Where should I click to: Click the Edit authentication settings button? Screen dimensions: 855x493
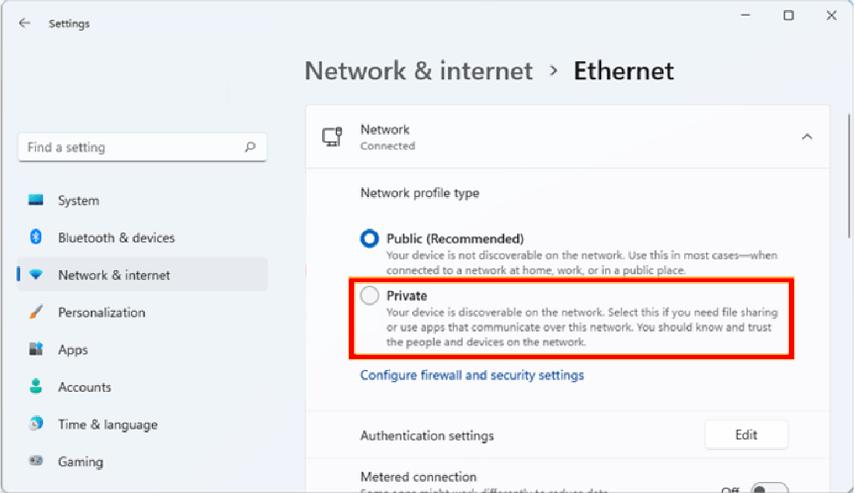point(746,435)
